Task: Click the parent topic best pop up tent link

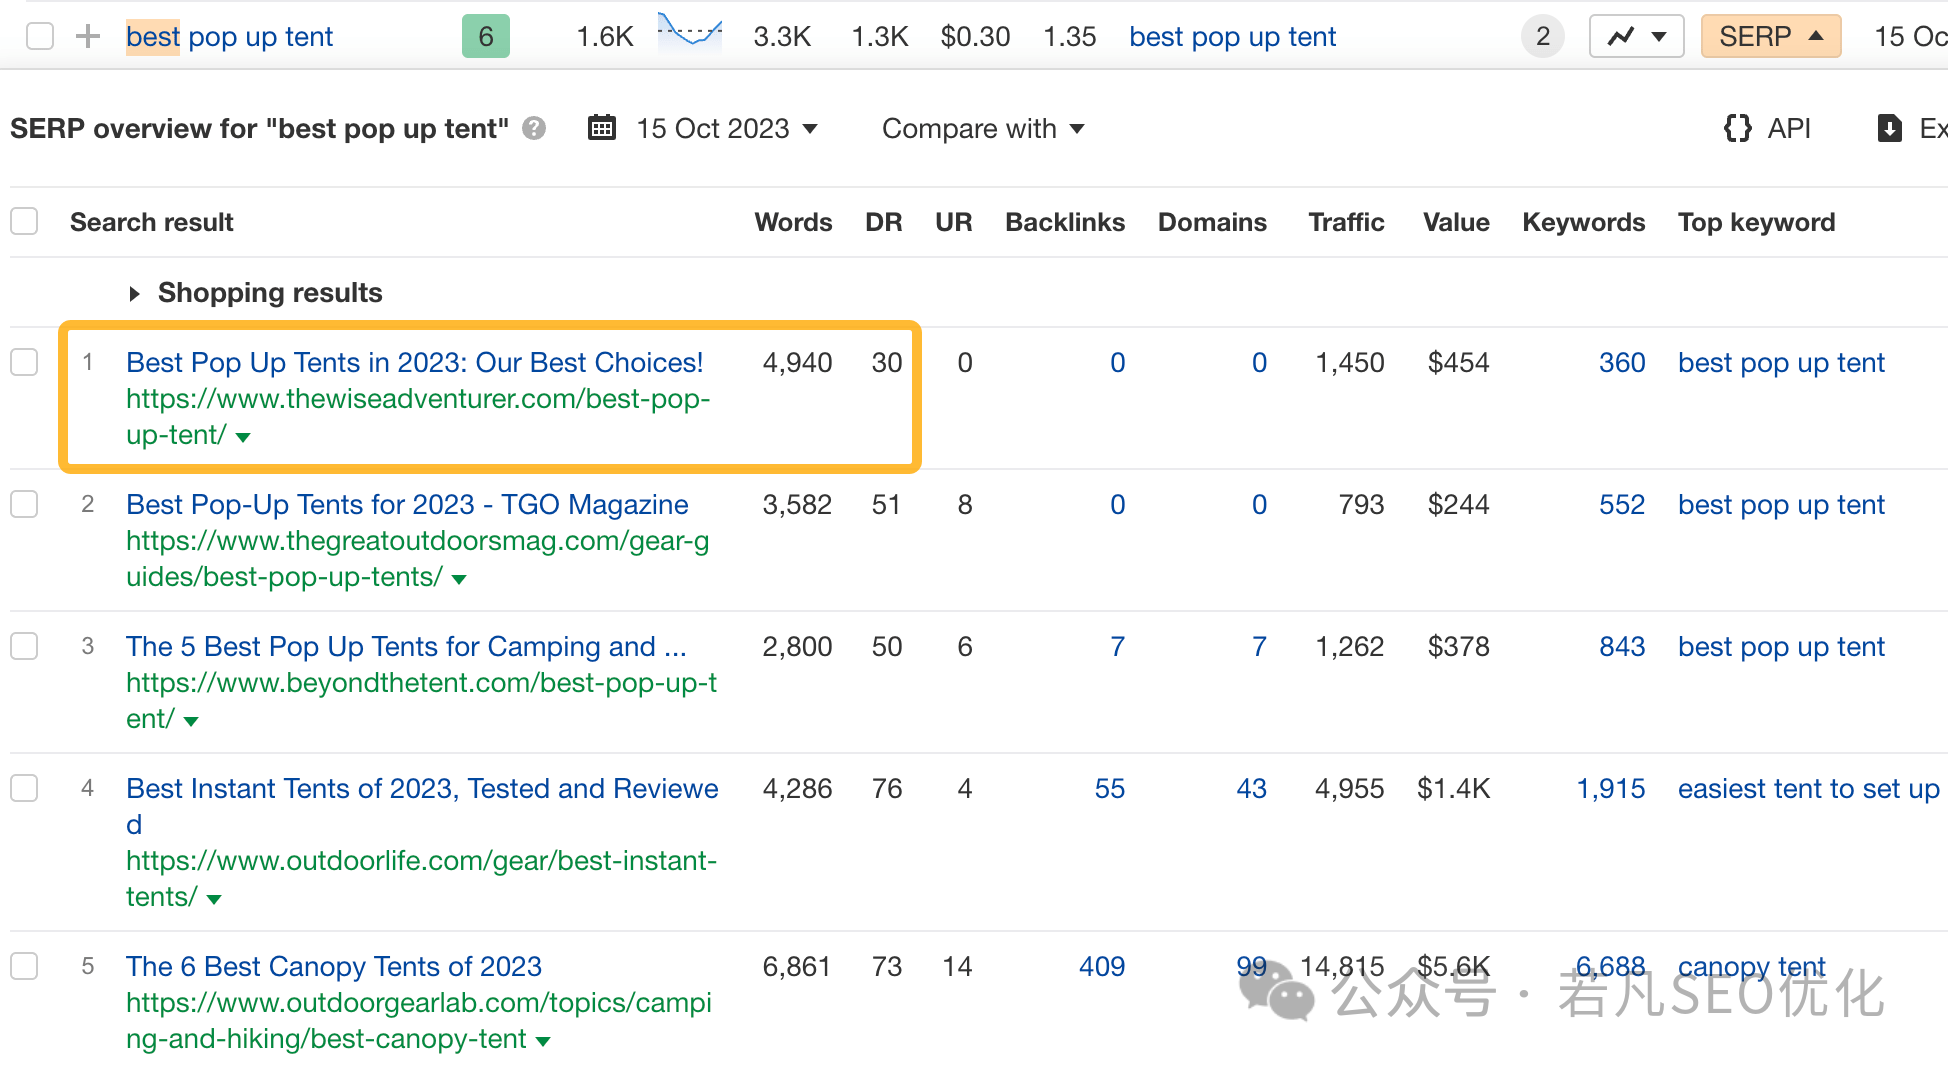Action: tap(1232, 37)
